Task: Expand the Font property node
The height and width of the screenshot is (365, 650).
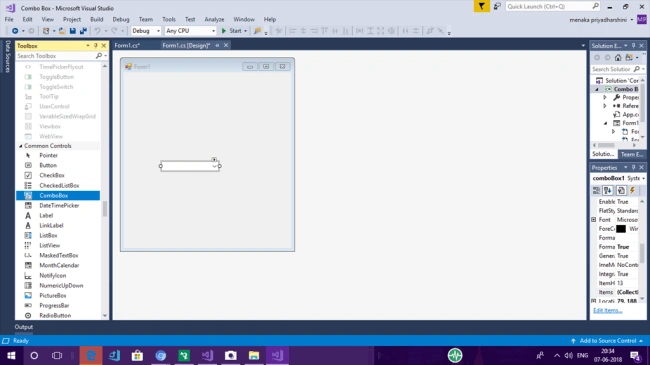Action: [x=594, y=219]
